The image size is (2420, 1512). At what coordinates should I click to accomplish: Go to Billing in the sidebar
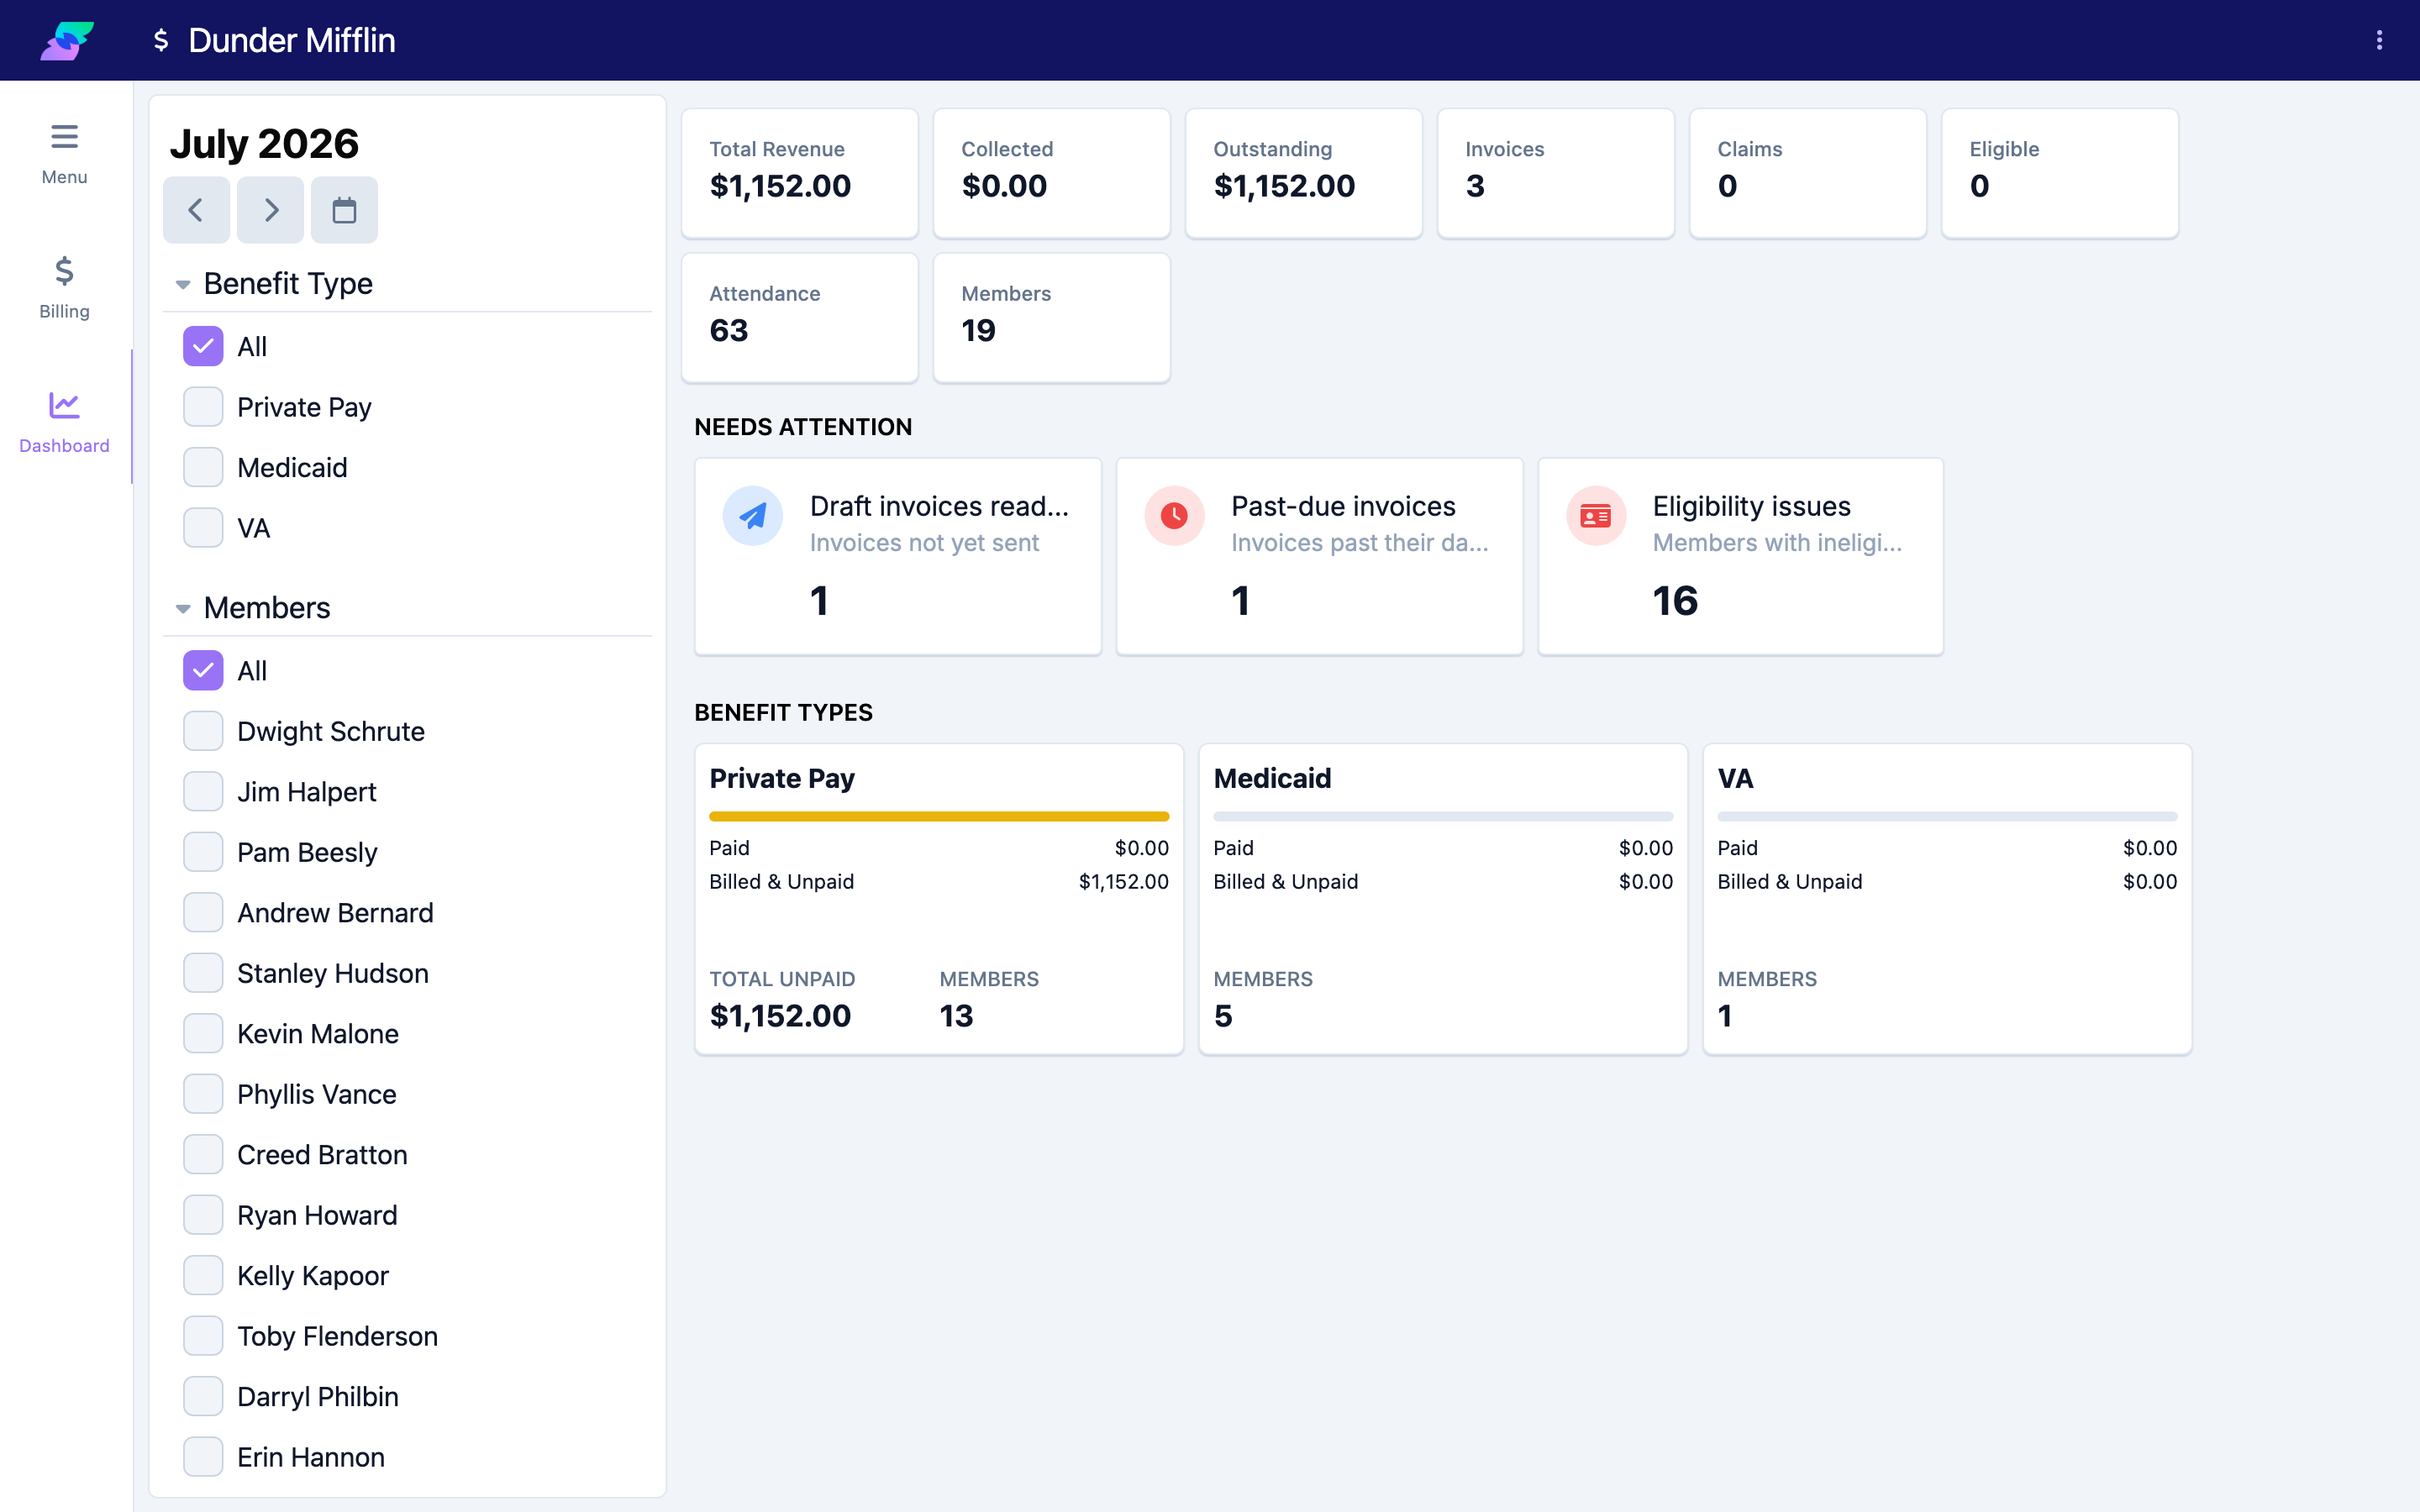tap(65, 288)
